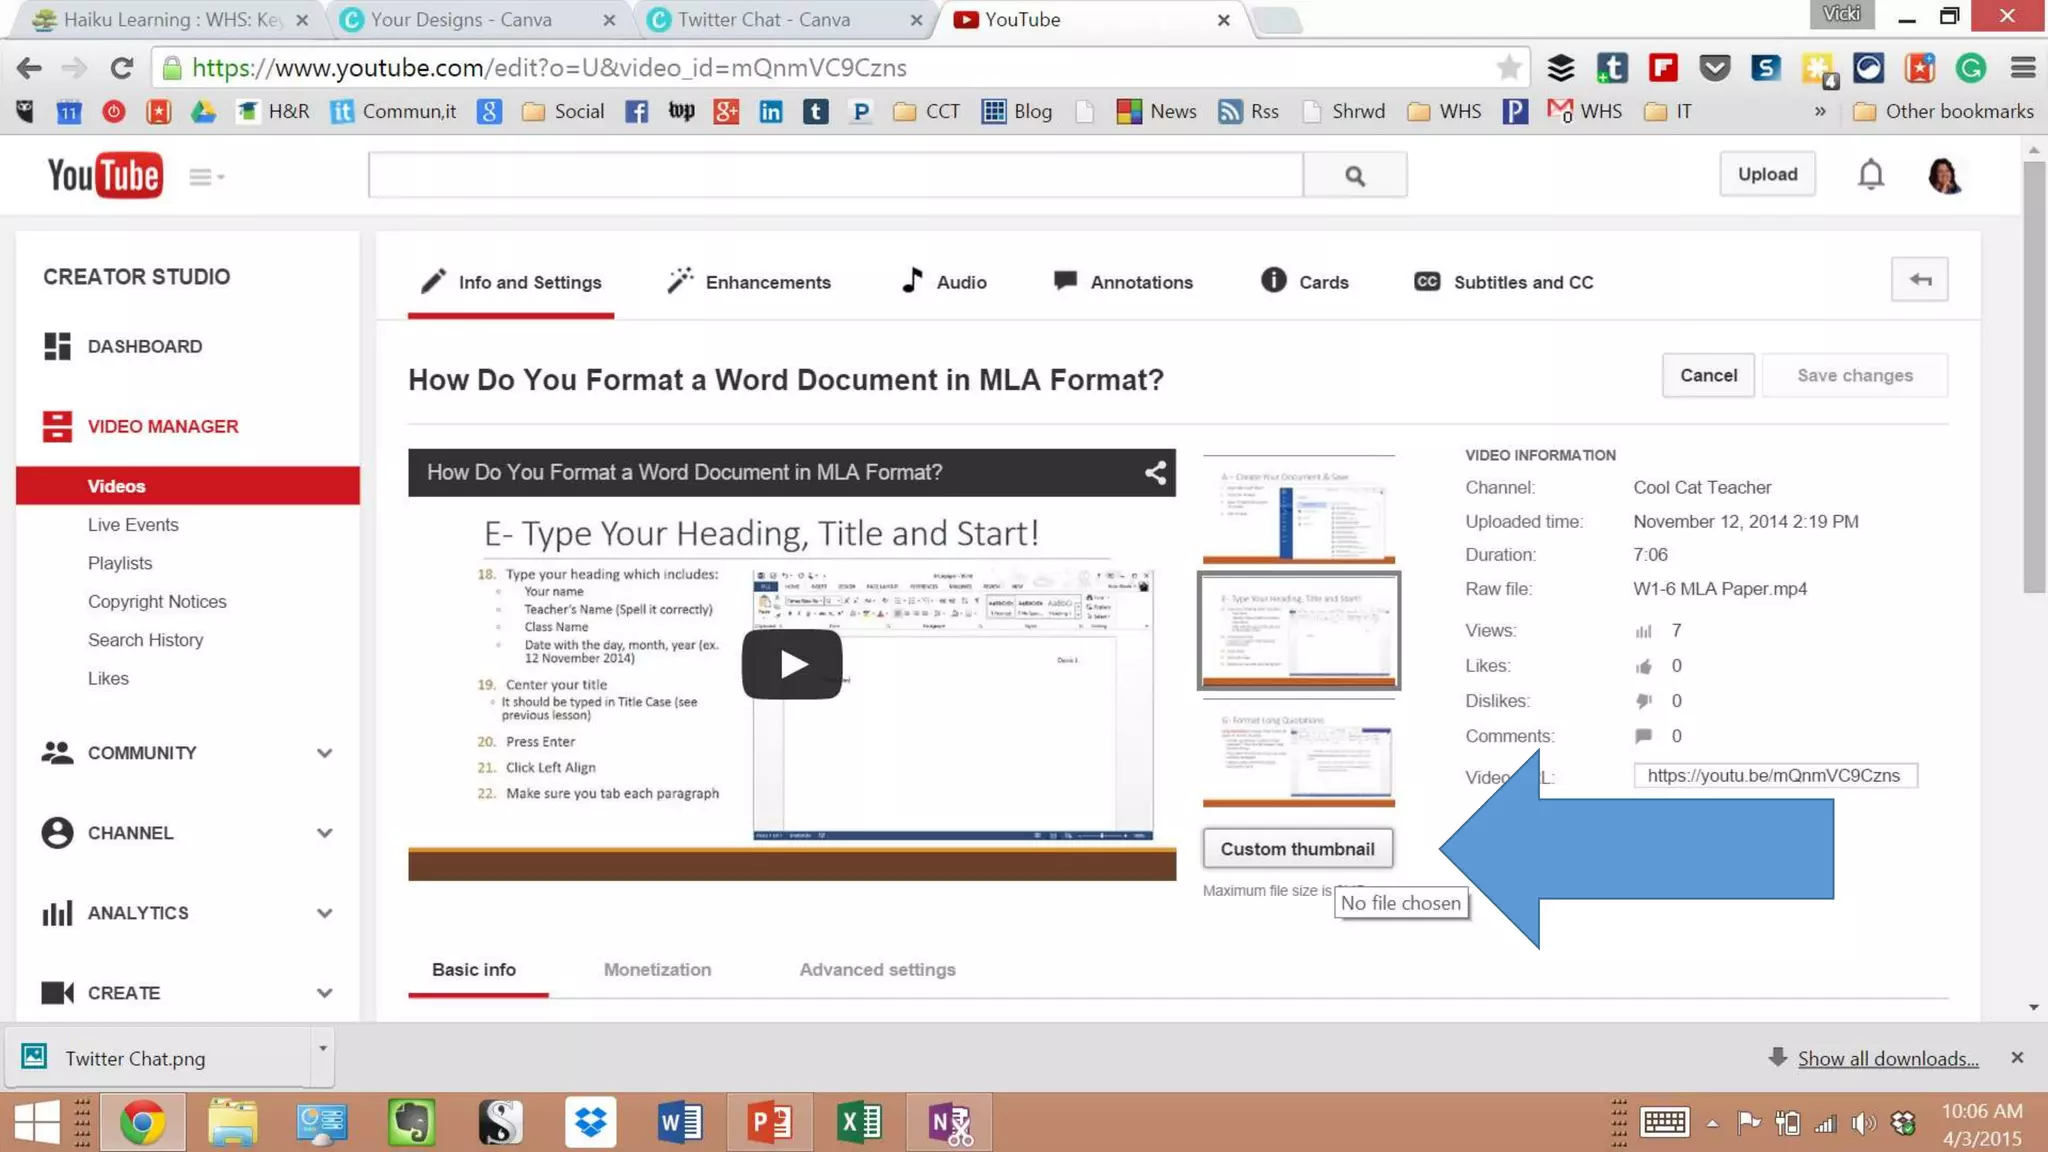Expand the Analytics section
2048x1152 pixels.
click(x=324, y=913)
